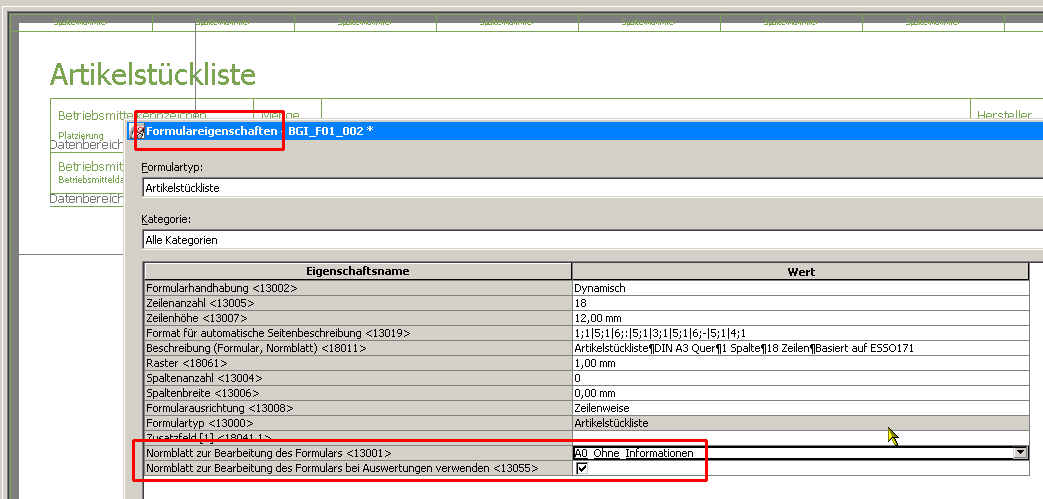Open the Normblatt A0_Ohne_Informationen dropdown arrow
The image size is (1043, 499).
click(x=1020, y=453)
